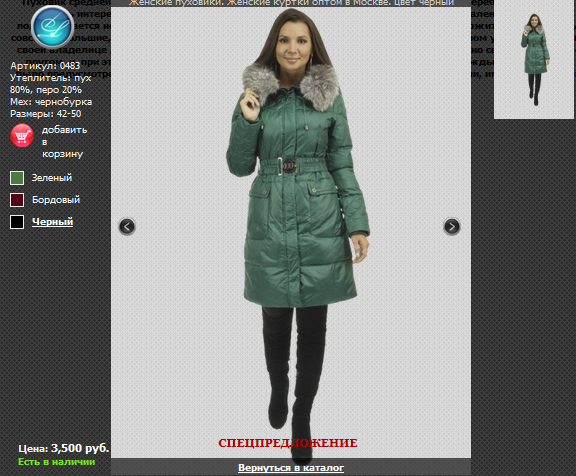Image resolution: width=576 pixels, height=476 pixels.
Task: Click the "Утеплитель: пух" text line
Action: (50, 78)
